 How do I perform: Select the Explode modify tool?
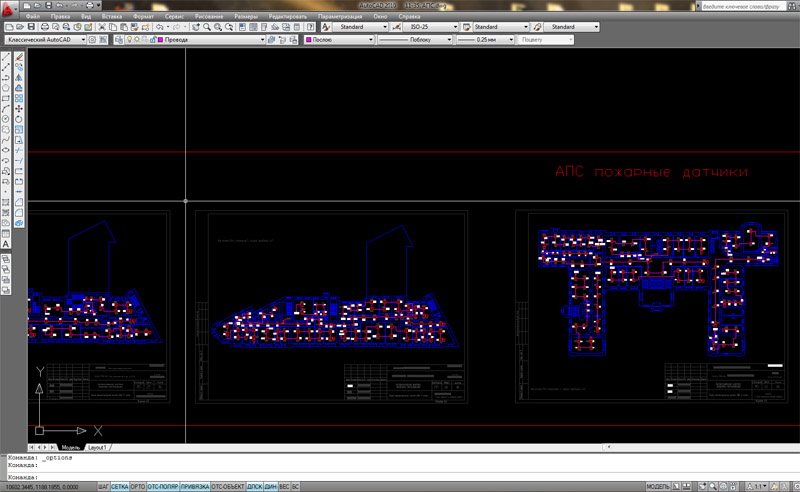click(19, 223)
